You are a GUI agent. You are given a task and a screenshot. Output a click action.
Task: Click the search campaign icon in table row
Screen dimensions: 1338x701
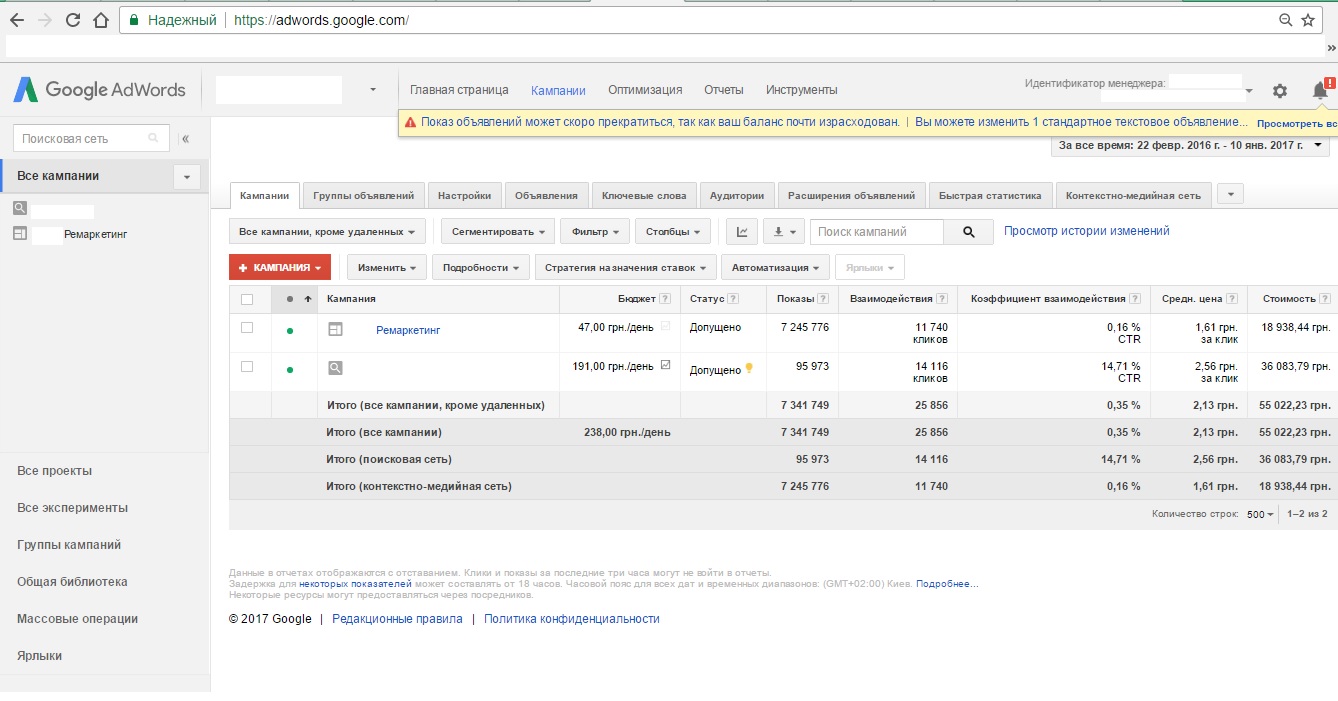tap(335, 368)
